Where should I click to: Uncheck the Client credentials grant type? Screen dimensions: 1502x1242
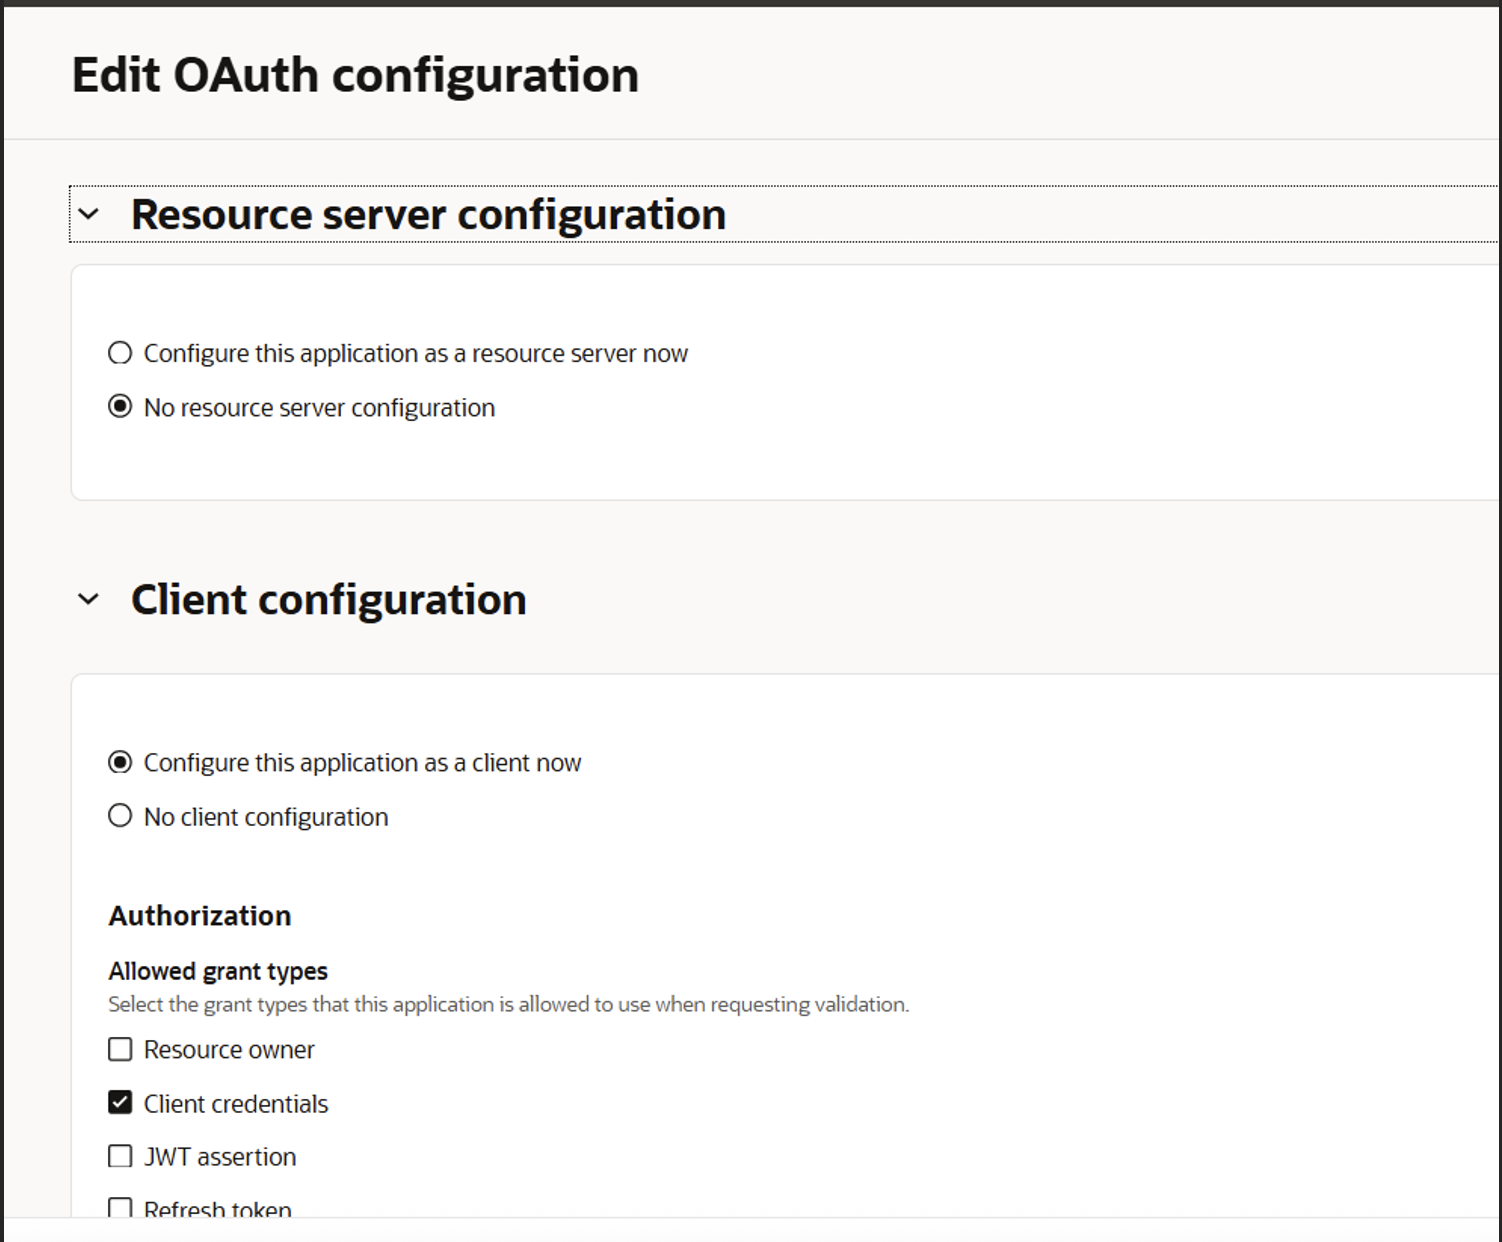coord(119,1102)
